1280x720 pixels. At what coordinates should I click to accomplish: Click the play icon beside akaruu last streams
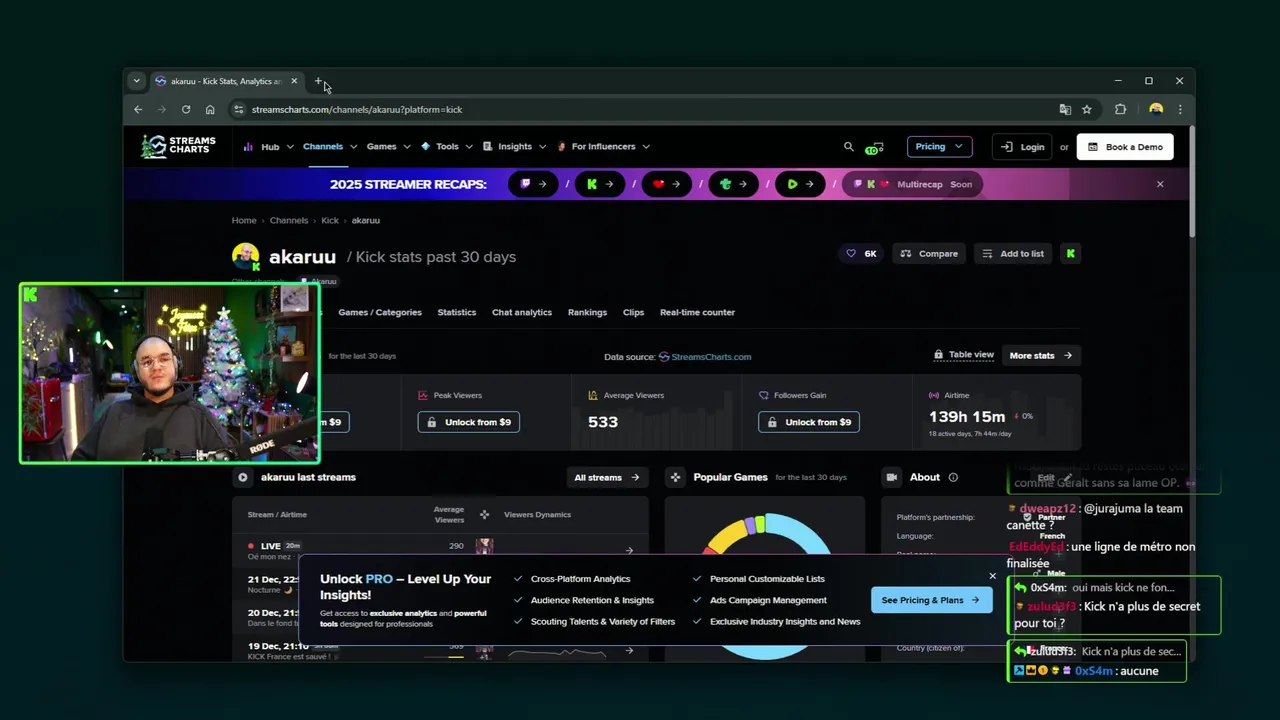[243, 477]
